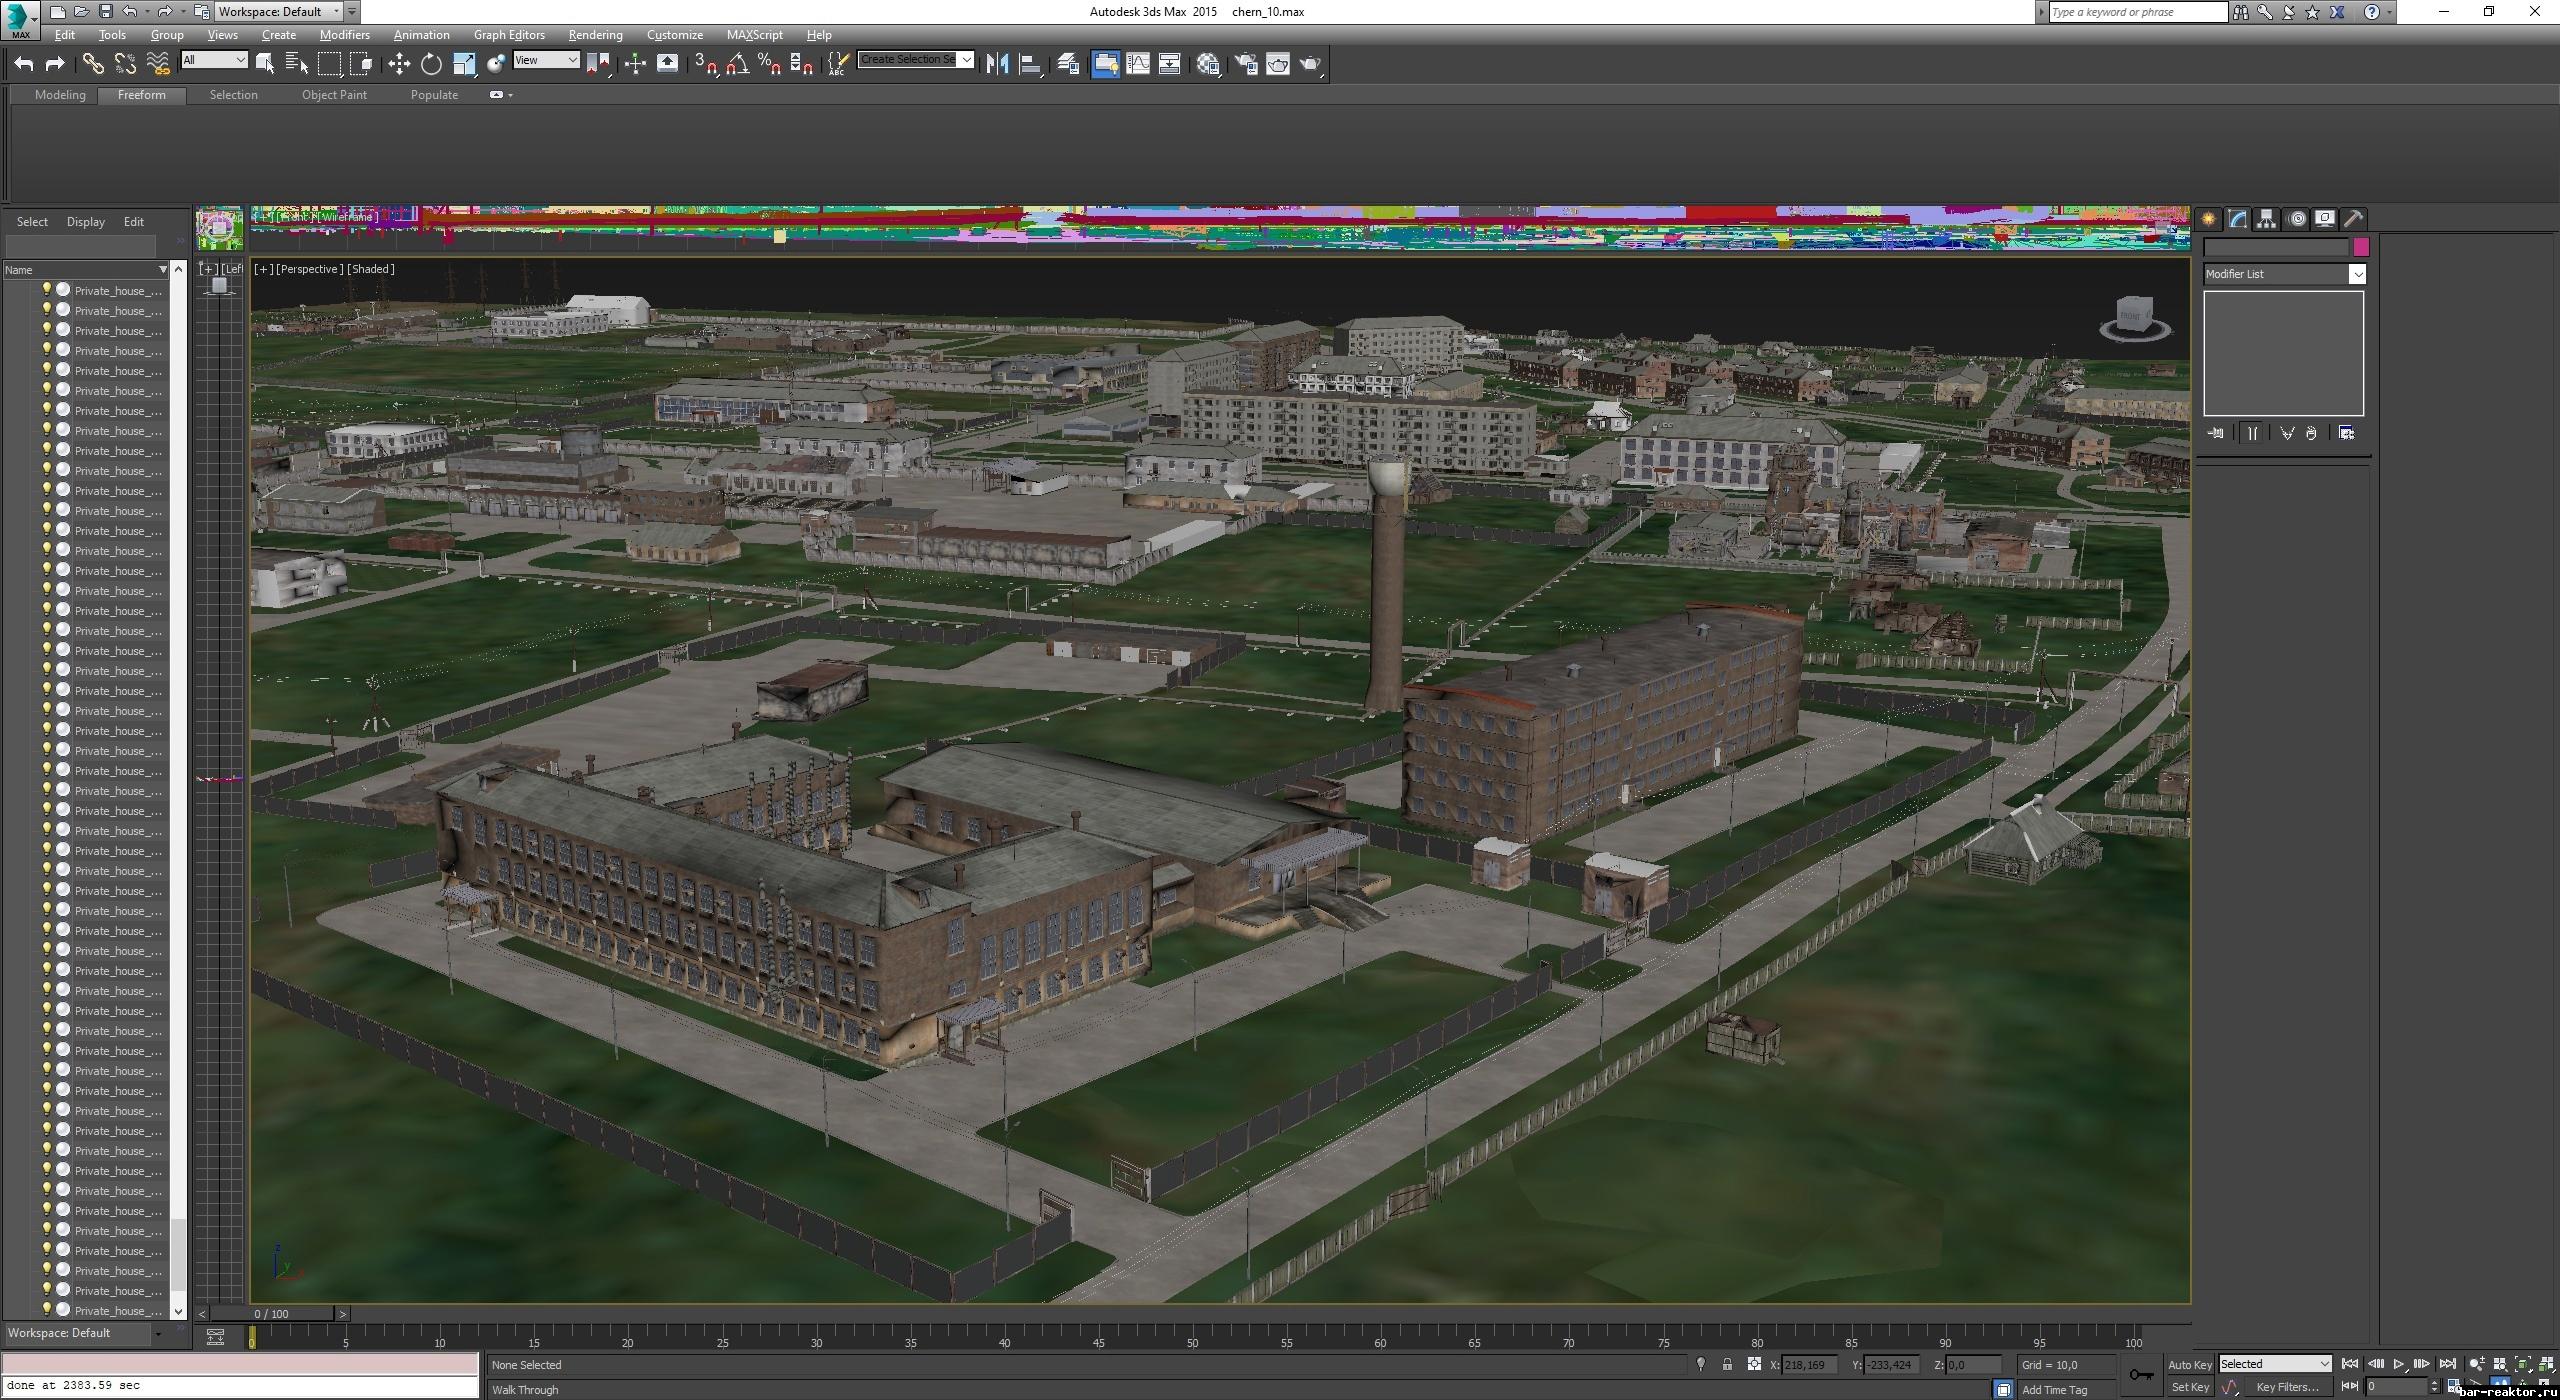The height and width of the screenshot is (1400, 2560).
Task: Activate the Select and Uniform Scale tool
Action: click(x=464, y=64)
